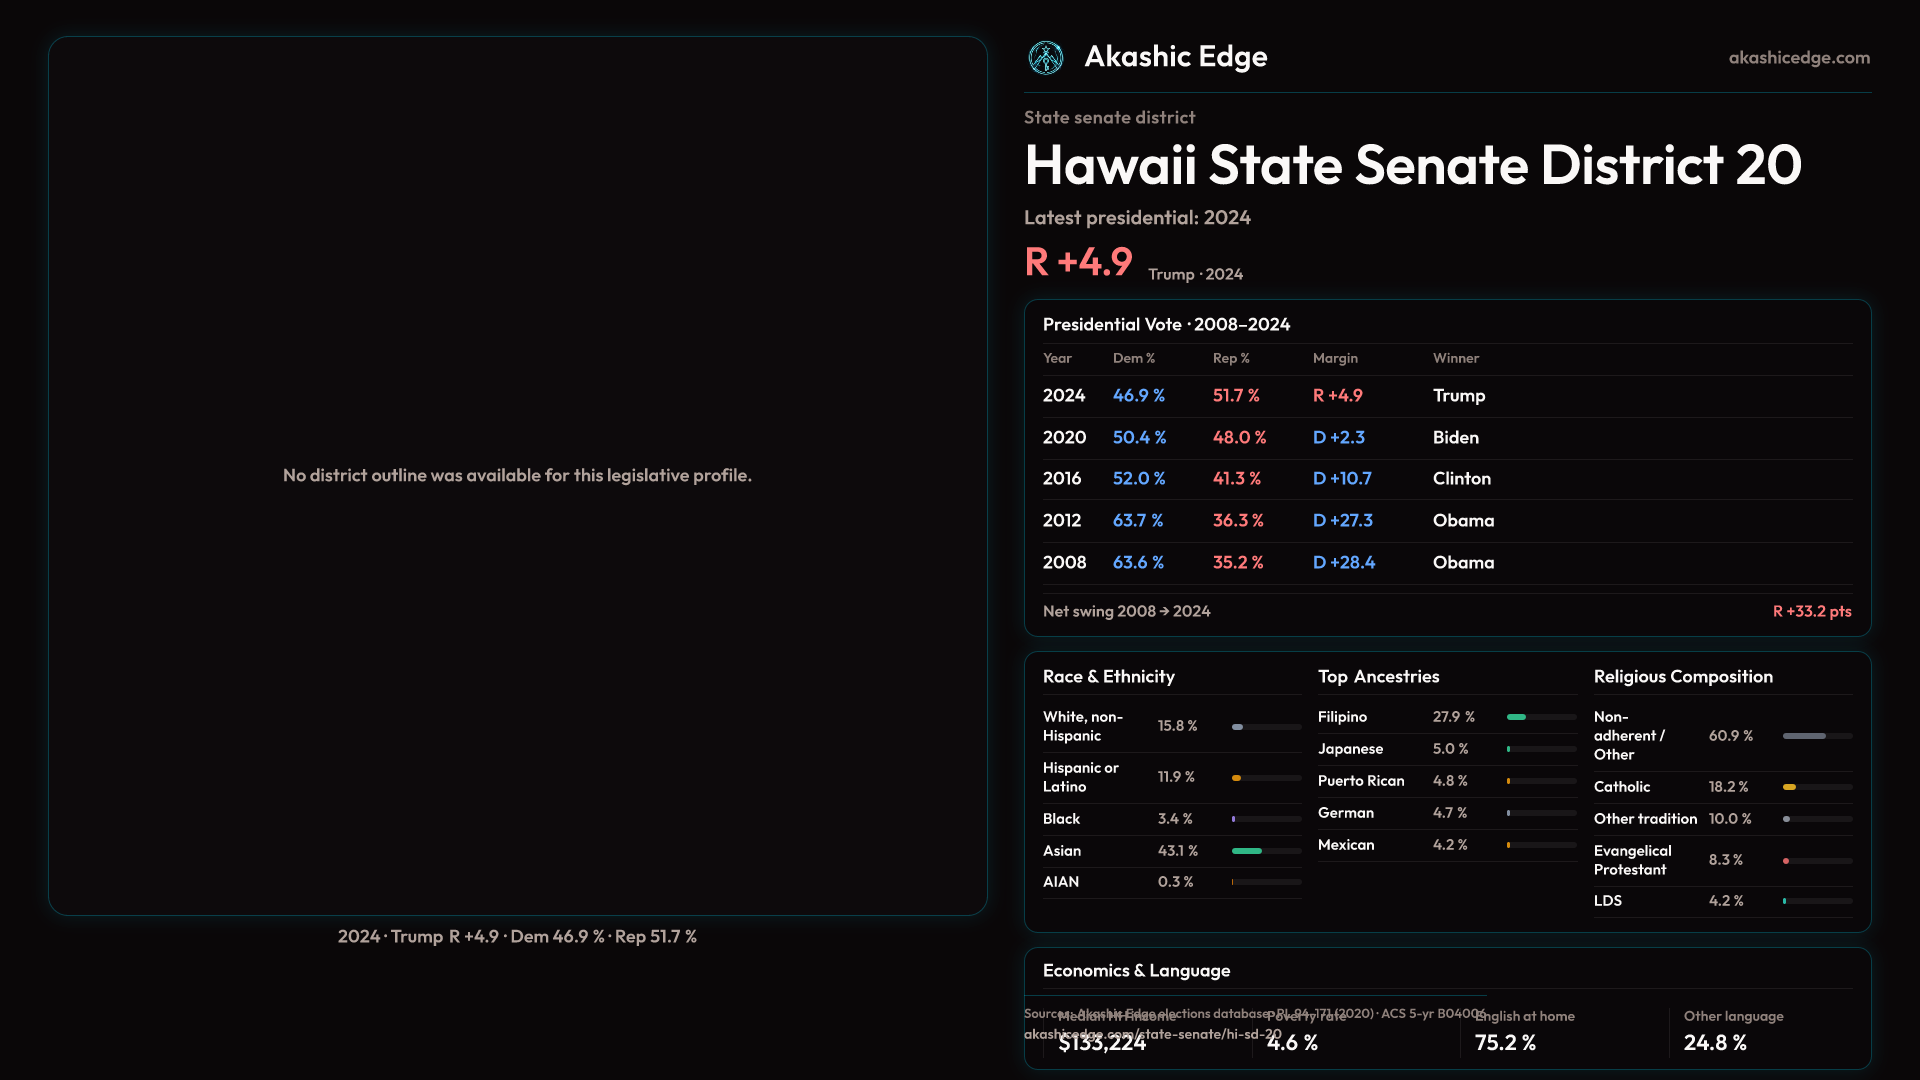
Task: Click the D +27.3 margin for 2012
Action: coord(1342,521)
